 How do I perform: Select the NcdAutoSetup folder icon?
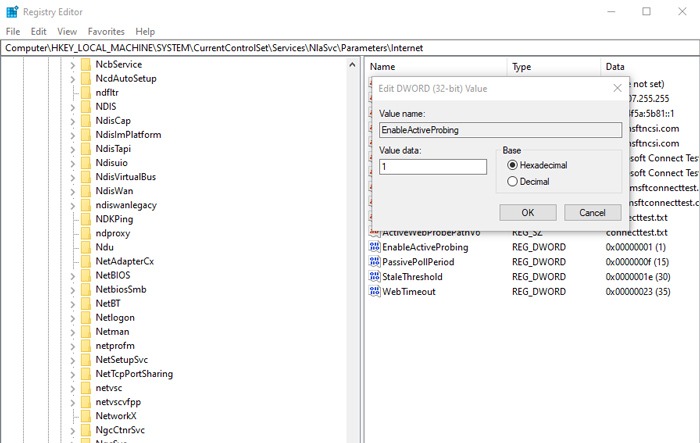tap(86, 79)
